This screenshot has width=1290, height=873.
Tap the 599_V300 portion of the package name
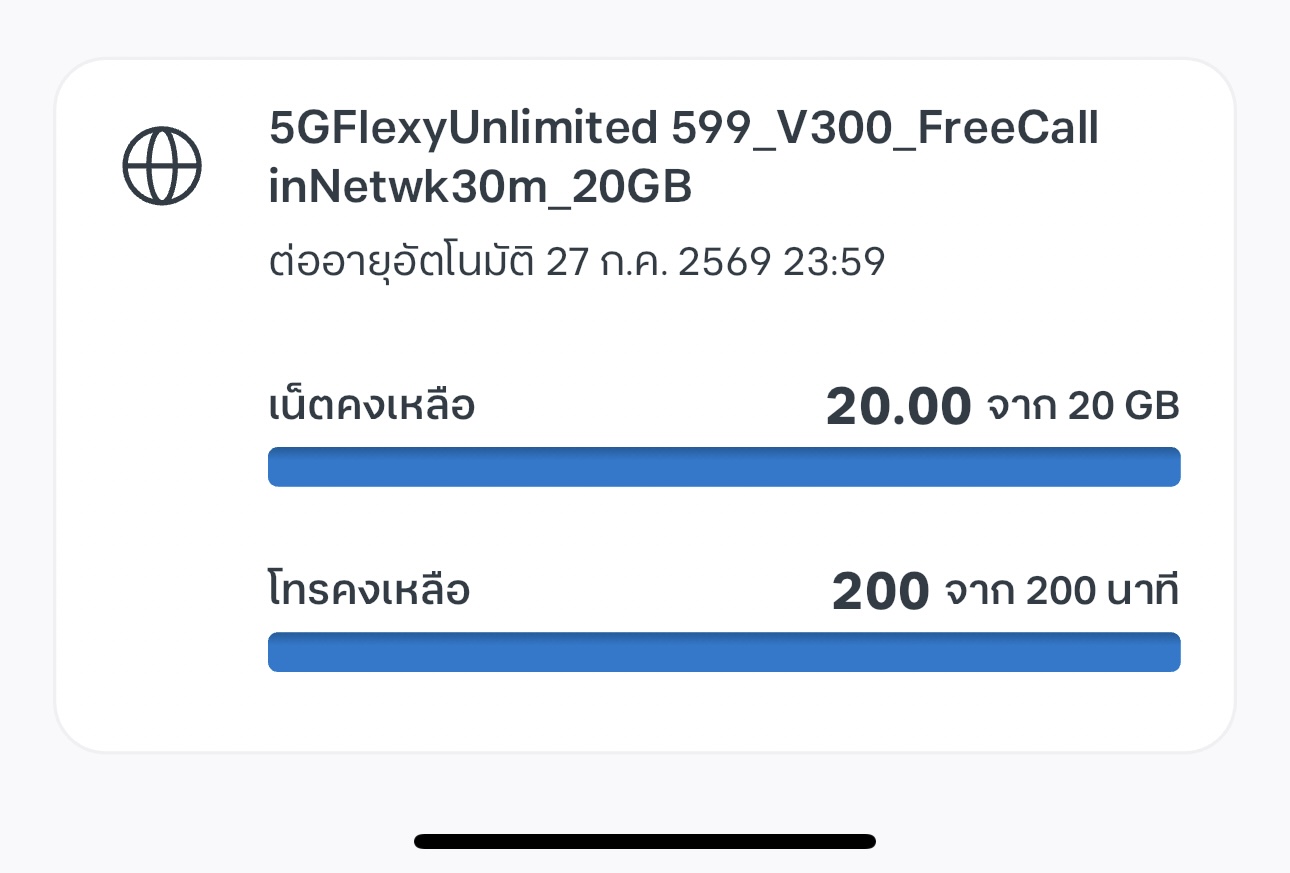[x=764, y=129]
